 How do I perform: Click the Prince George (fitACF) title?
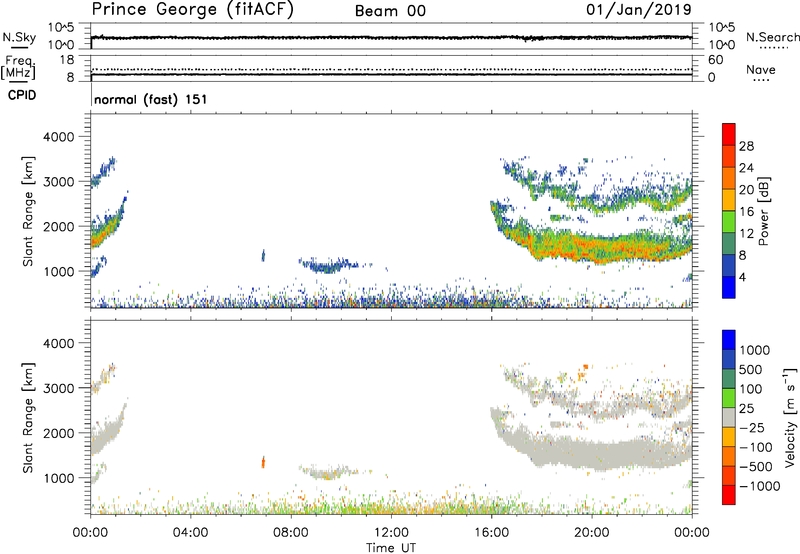pos(192,10)
